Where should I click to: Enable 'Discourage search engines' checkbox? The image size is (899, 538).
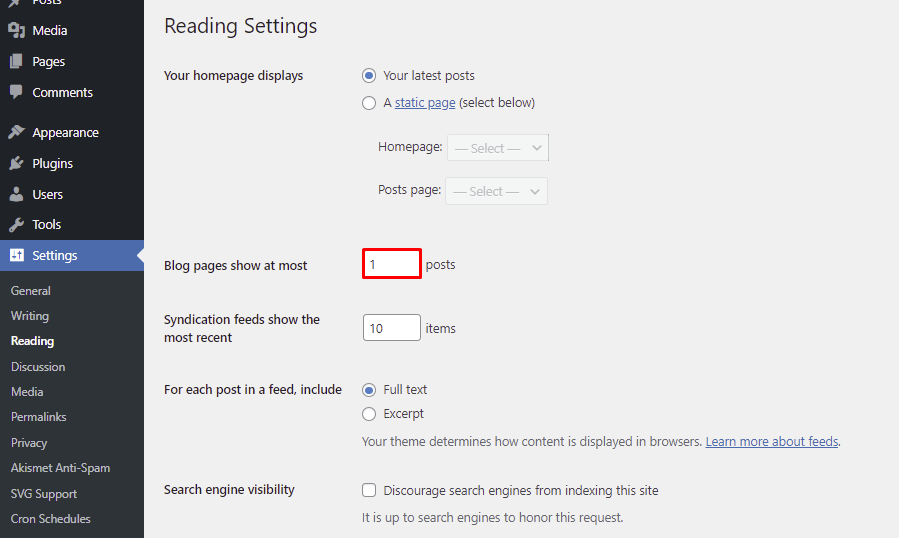pyautogui.click(x=369, y=490)
